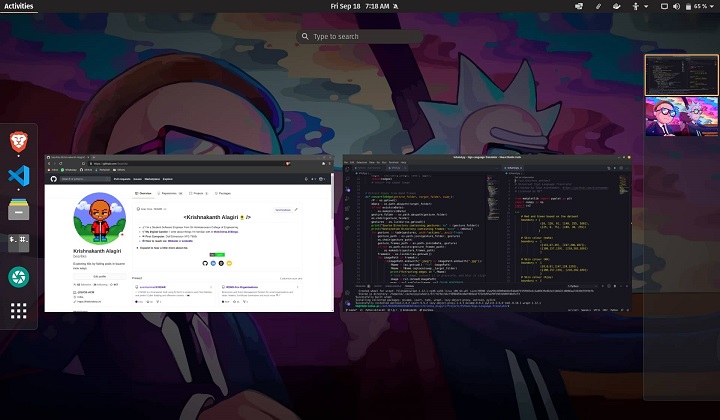Image resolution: width=720 pixels, height=420 pixels.
Task: Open the Files manager dock icon
Action: coord(19,209)
